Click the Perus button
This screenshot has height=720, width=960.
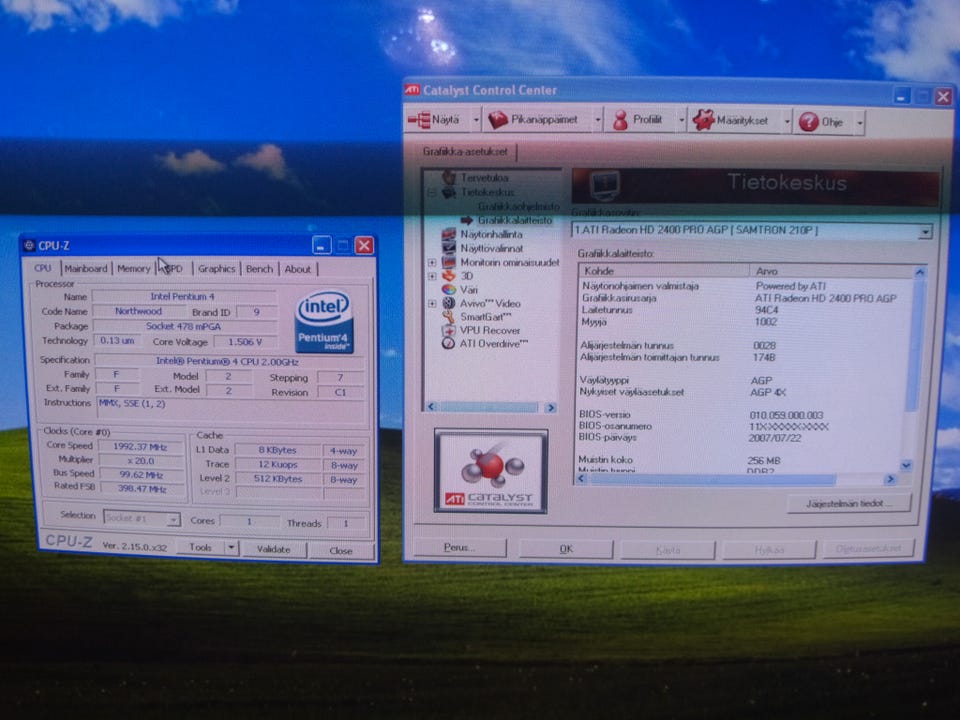[459, 547]
